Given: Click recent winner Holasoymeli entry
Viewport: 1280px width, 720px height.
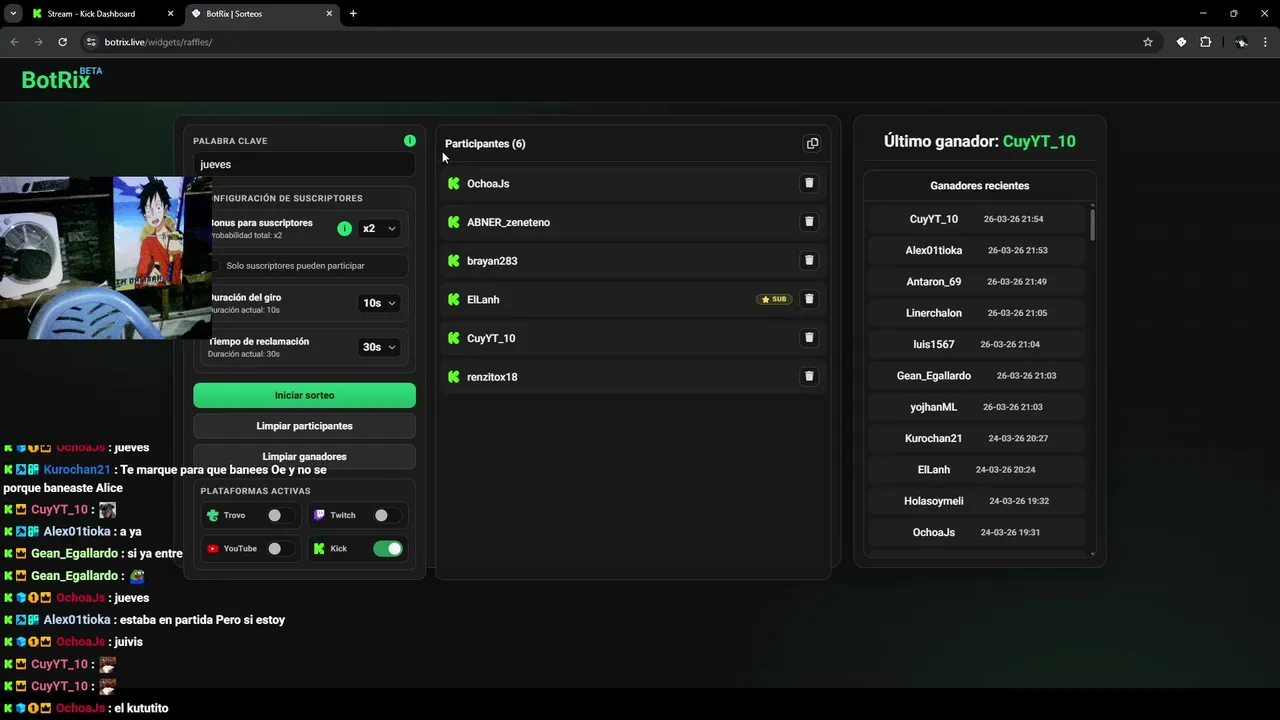Looking at the screenshot, I should tap(976, 501).
